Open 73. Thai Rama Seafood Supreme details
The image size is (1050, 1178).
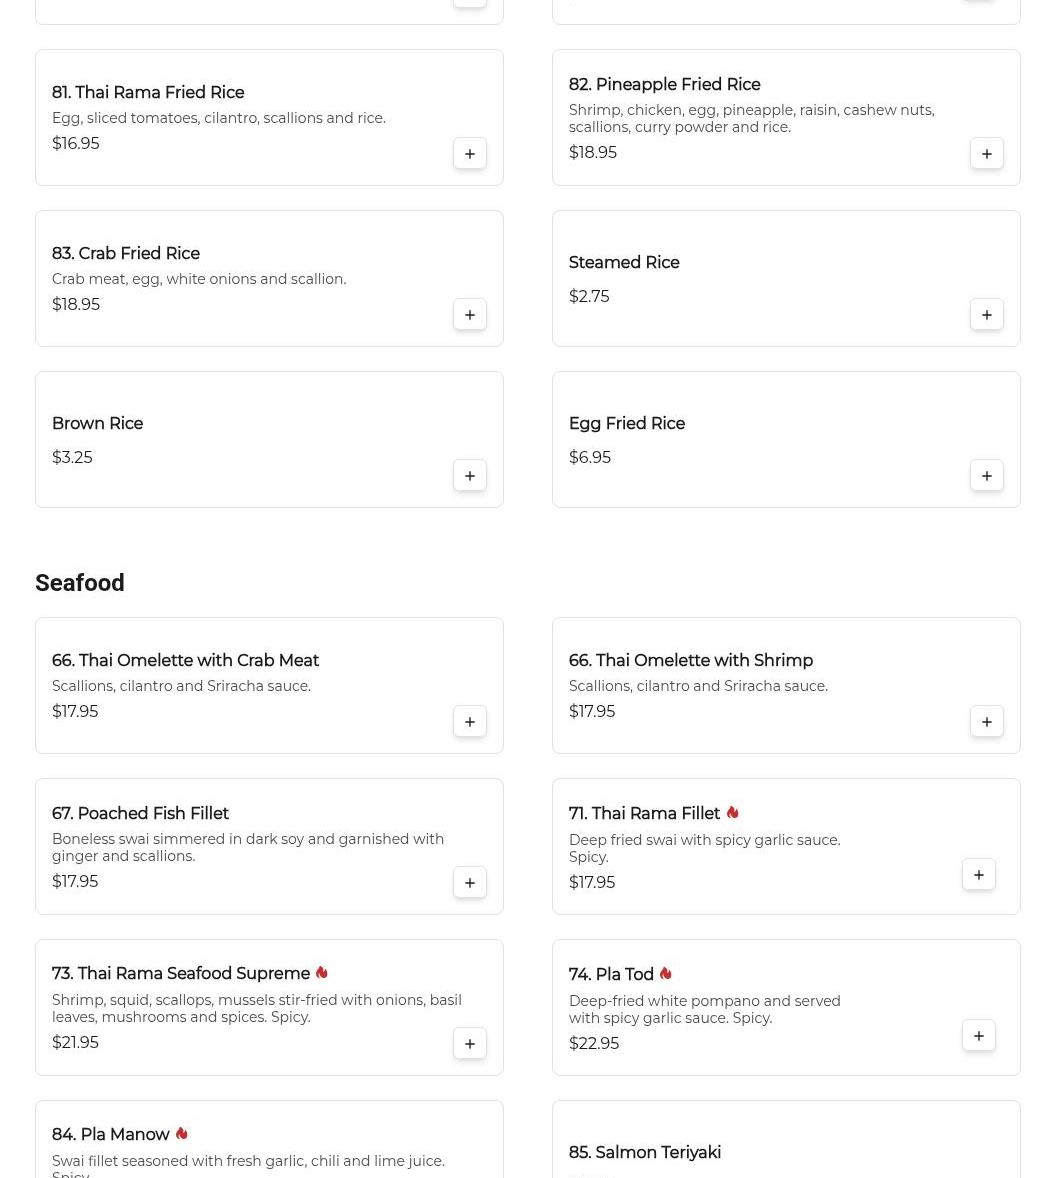[181, 974]
